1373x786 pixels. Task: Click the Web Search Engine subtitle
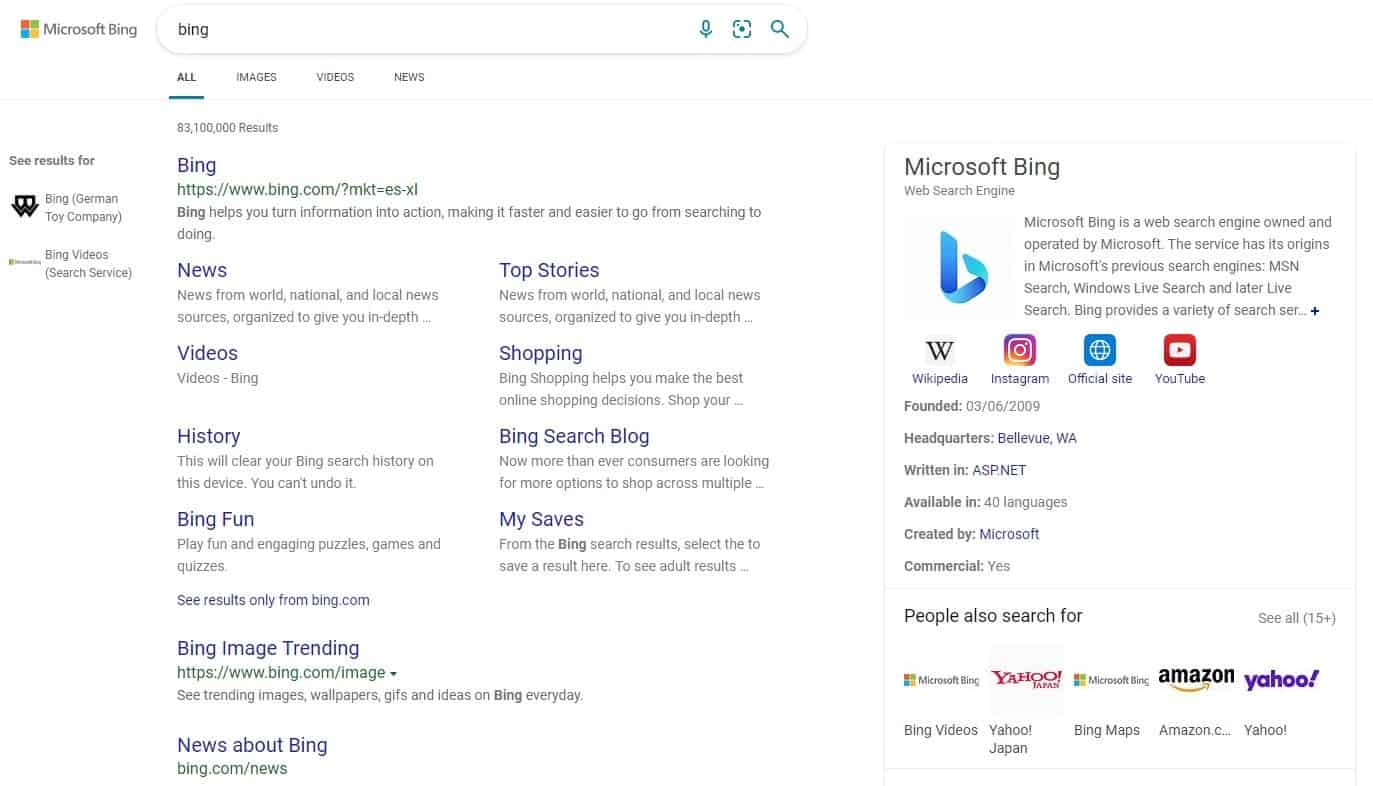(x=959, y=191)
